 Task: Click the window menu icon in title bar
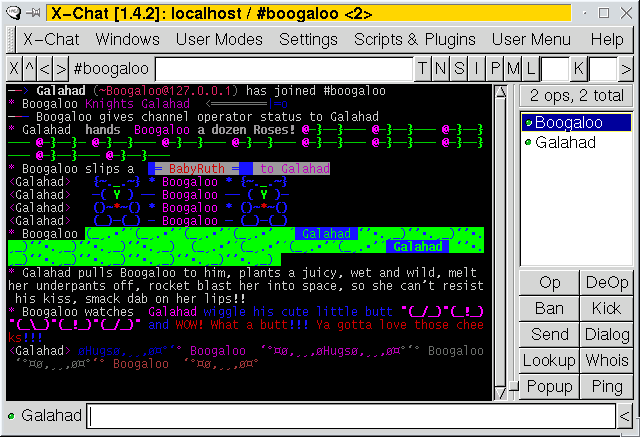[x=11, y=12]
